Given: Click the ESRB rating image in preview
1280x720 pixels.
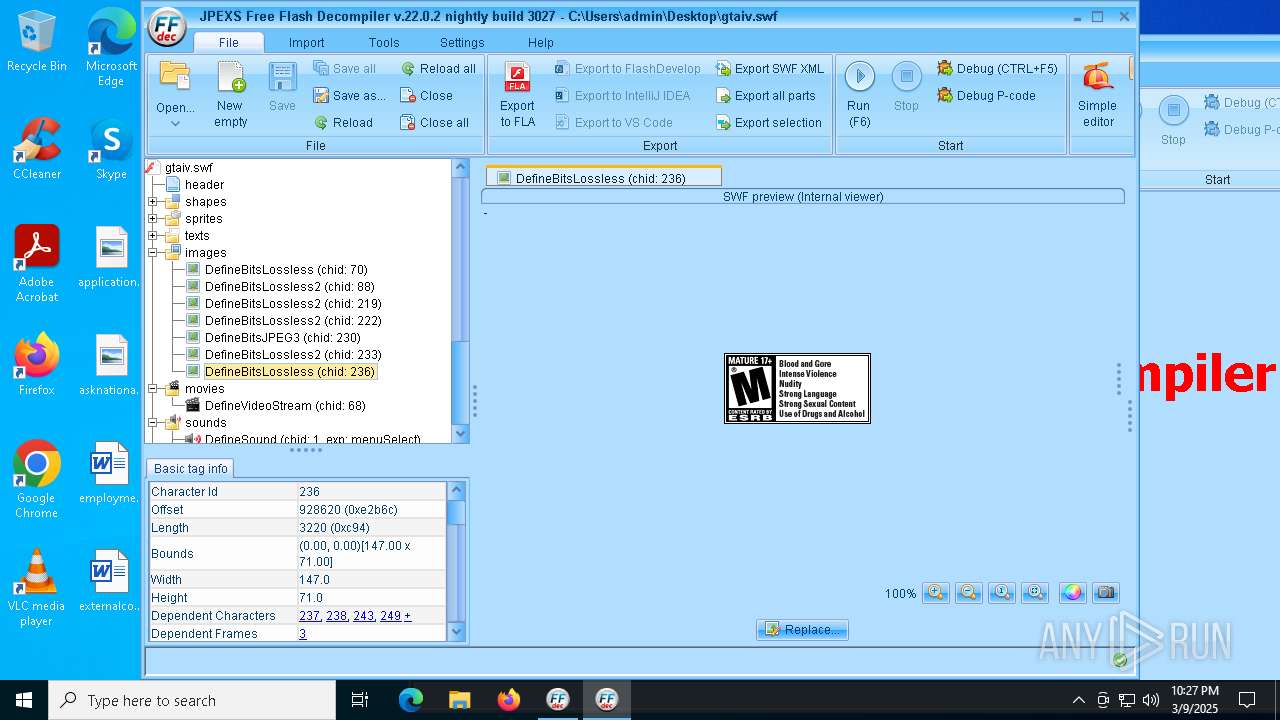Looking at the screenshot, I should point(797,388).
